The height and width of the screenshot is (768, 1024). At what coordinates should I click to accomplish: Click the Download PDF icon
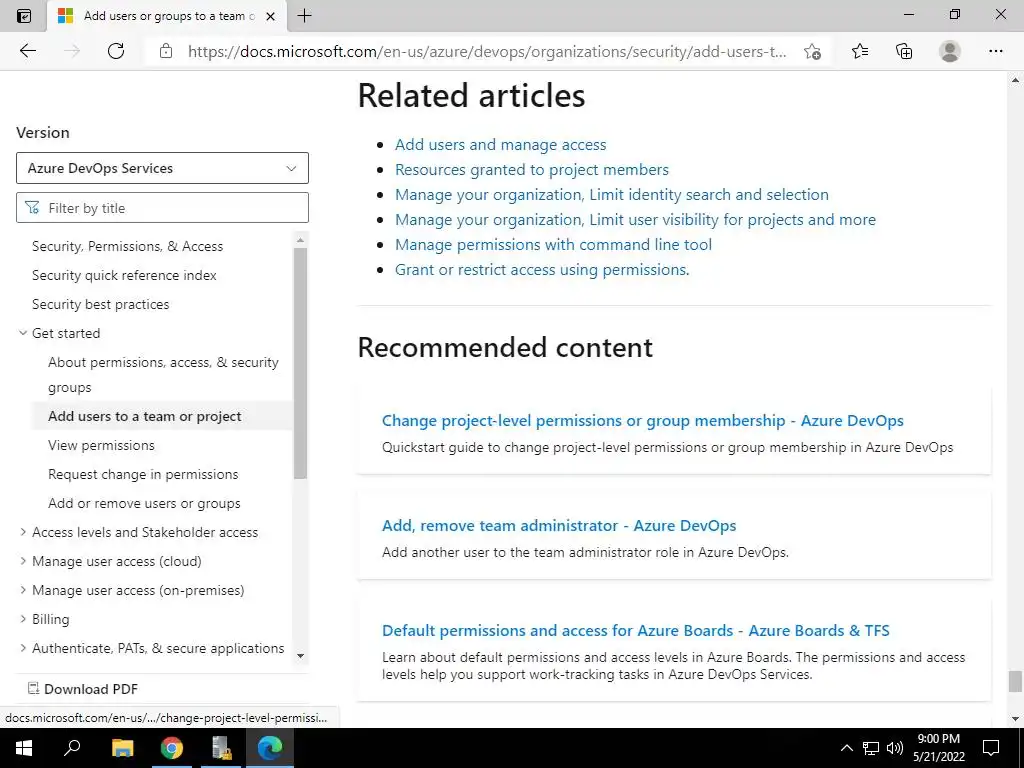point(33,688)
